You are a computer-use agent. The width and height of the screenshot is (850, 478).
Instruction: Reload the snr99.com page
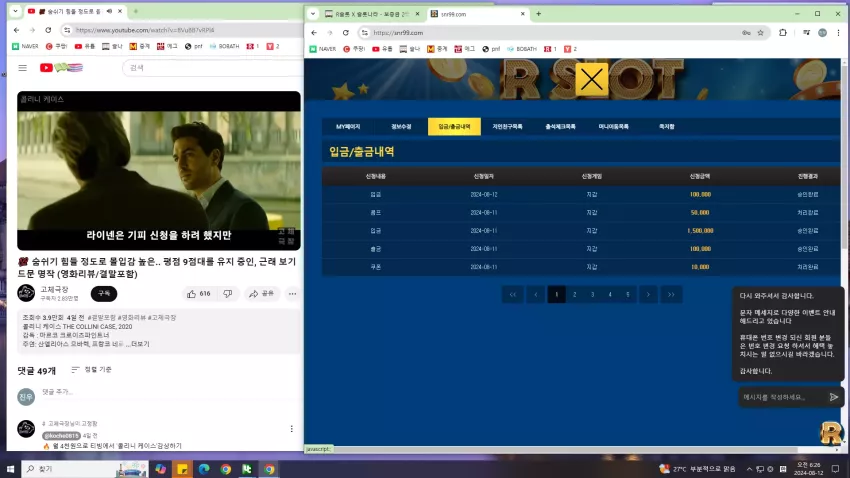tap(345, 33)
